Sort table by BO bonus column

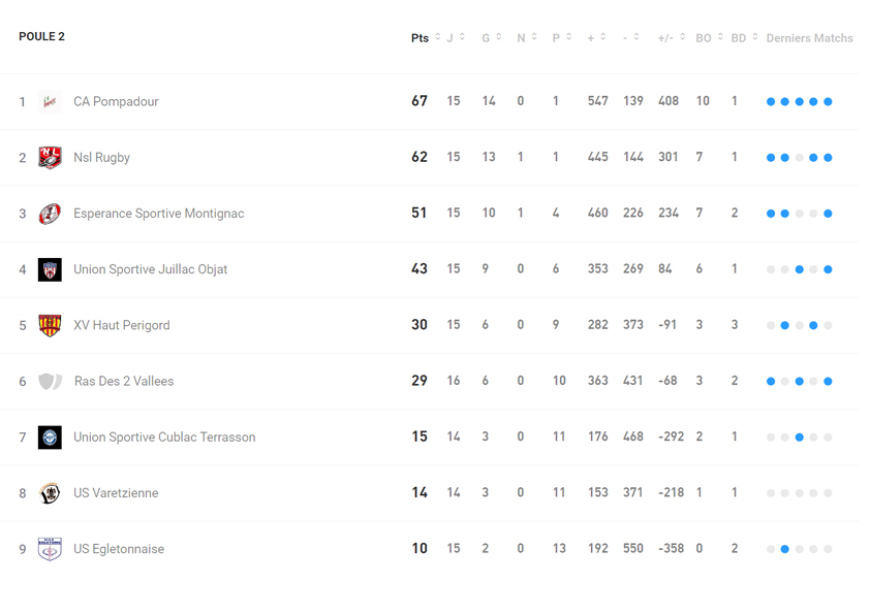point(704,39)
